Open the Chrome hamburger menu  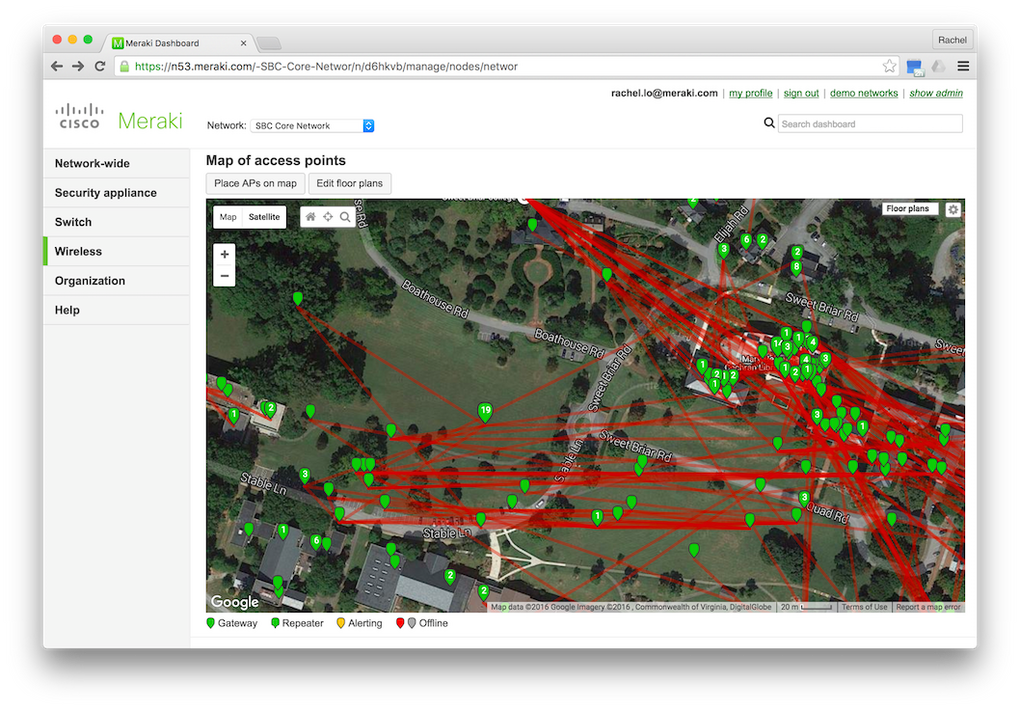point(963,67)
